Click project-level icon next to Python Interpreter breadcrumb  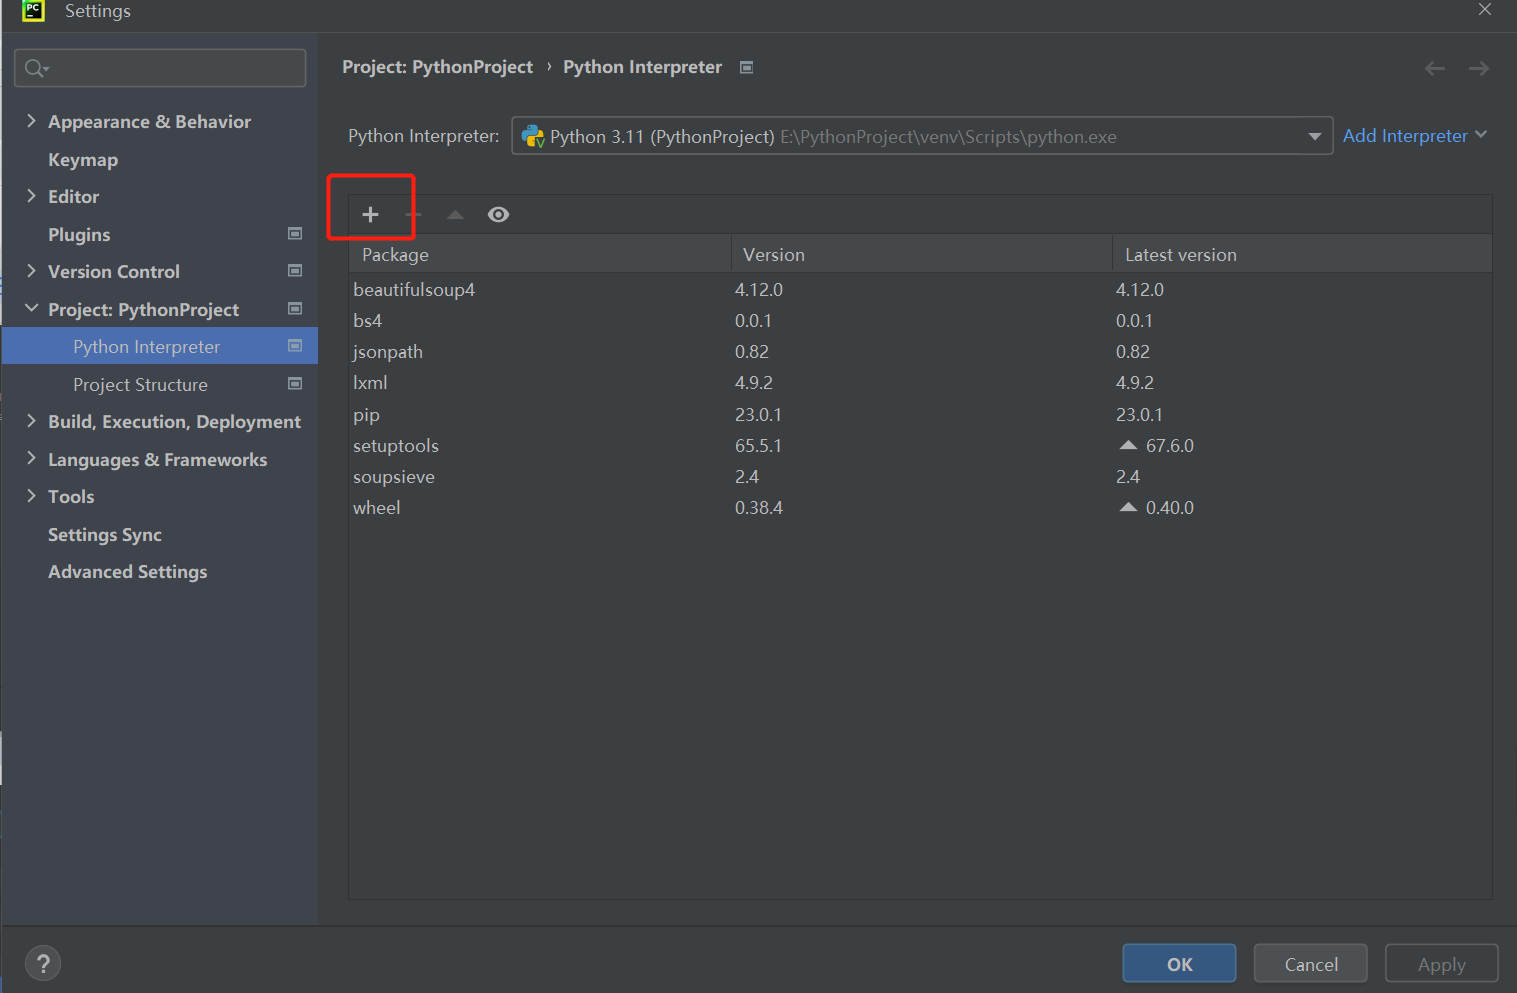[746, 67]
